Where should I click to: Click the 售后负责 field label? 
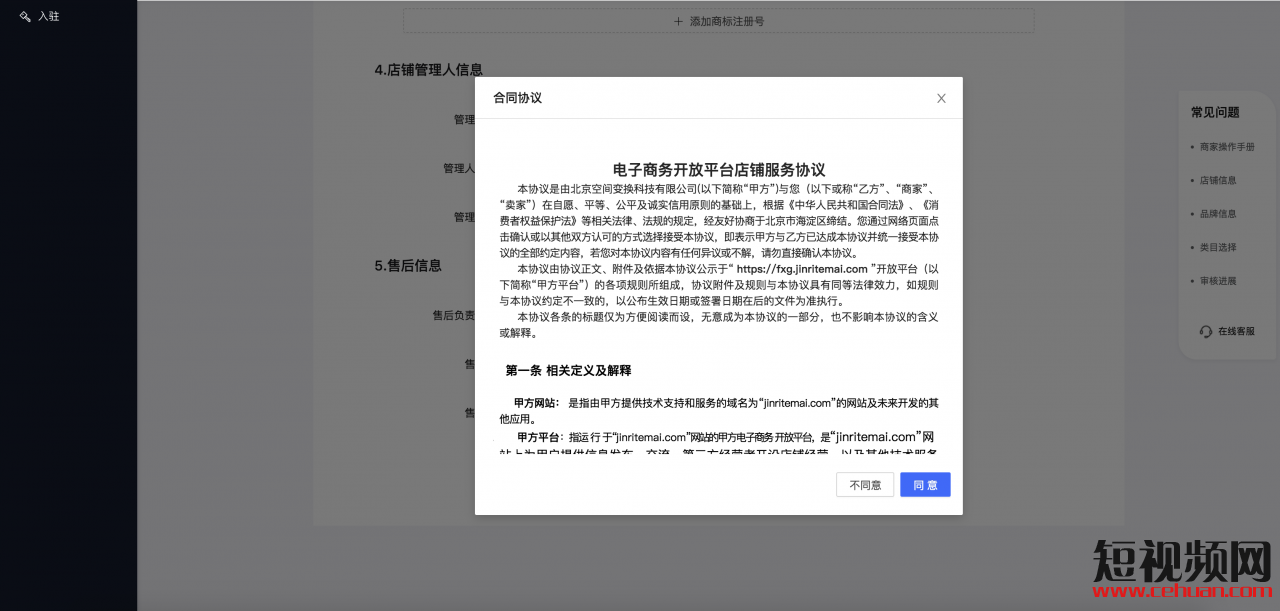(x=453, y=315)
